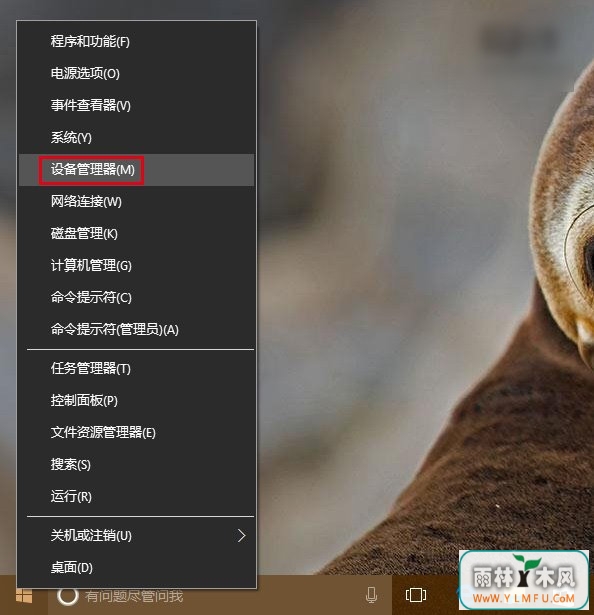The width and height of the screenshot is (594, 615).
Task: Click the Windows Start button
Action: (24, 595)
